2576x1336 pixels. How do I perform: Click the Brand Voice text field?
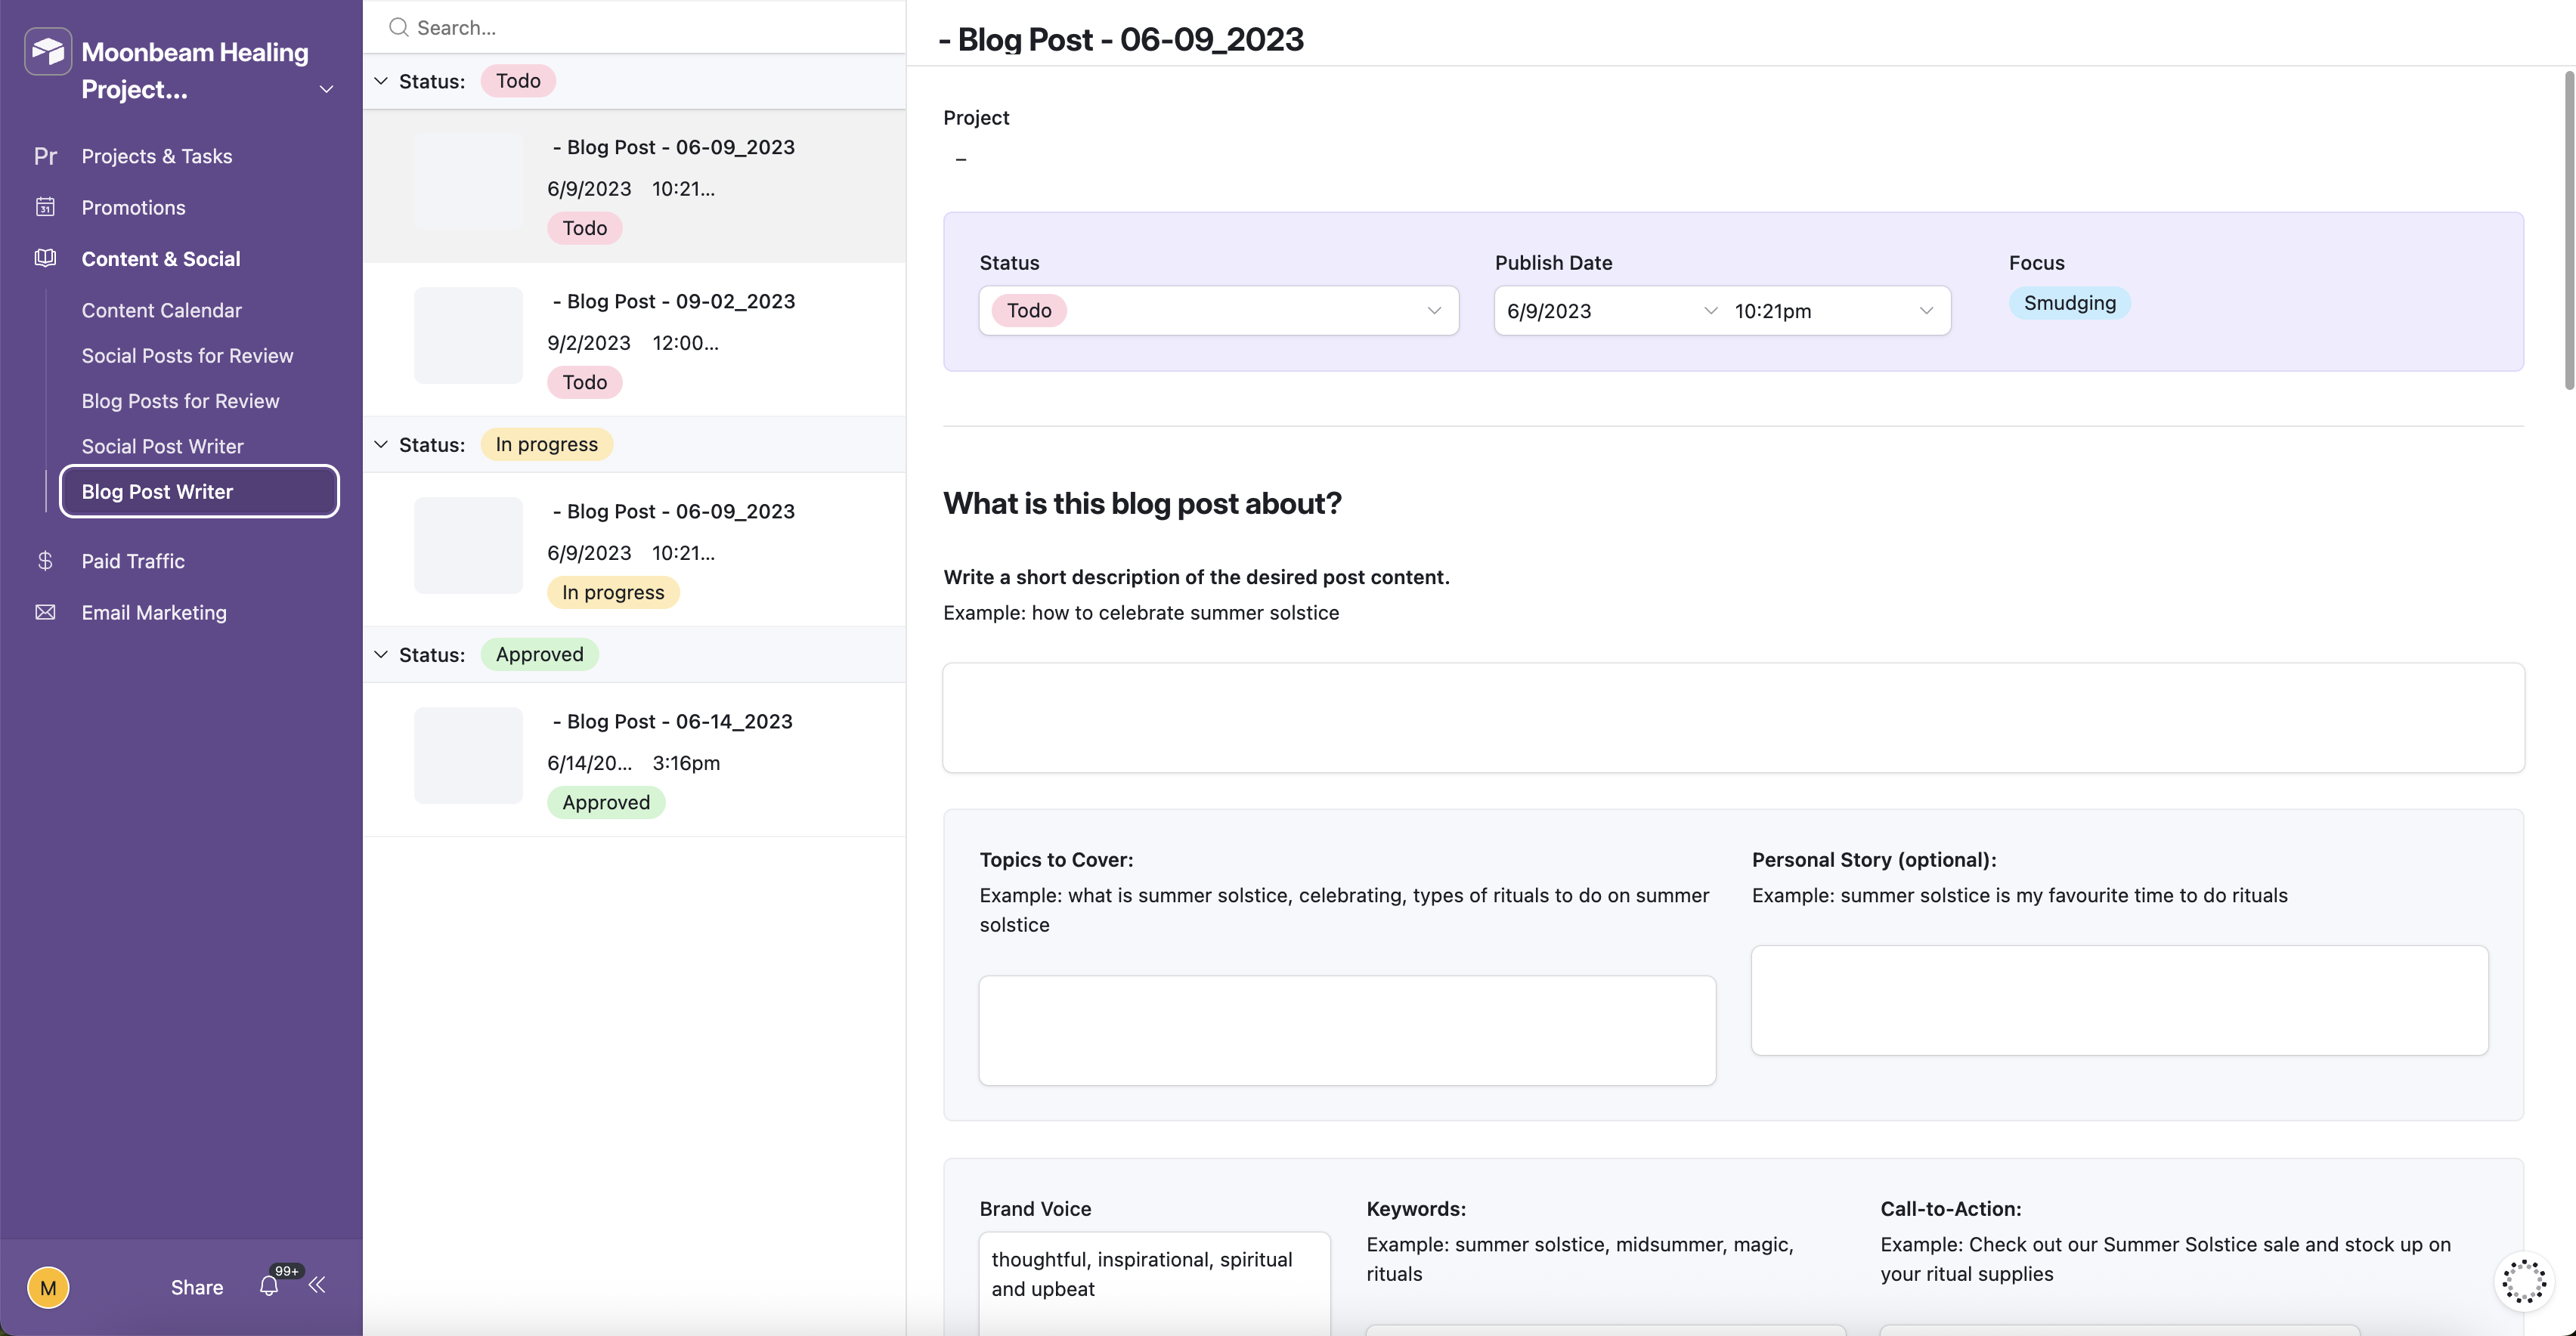[x=1154, y=1283]
